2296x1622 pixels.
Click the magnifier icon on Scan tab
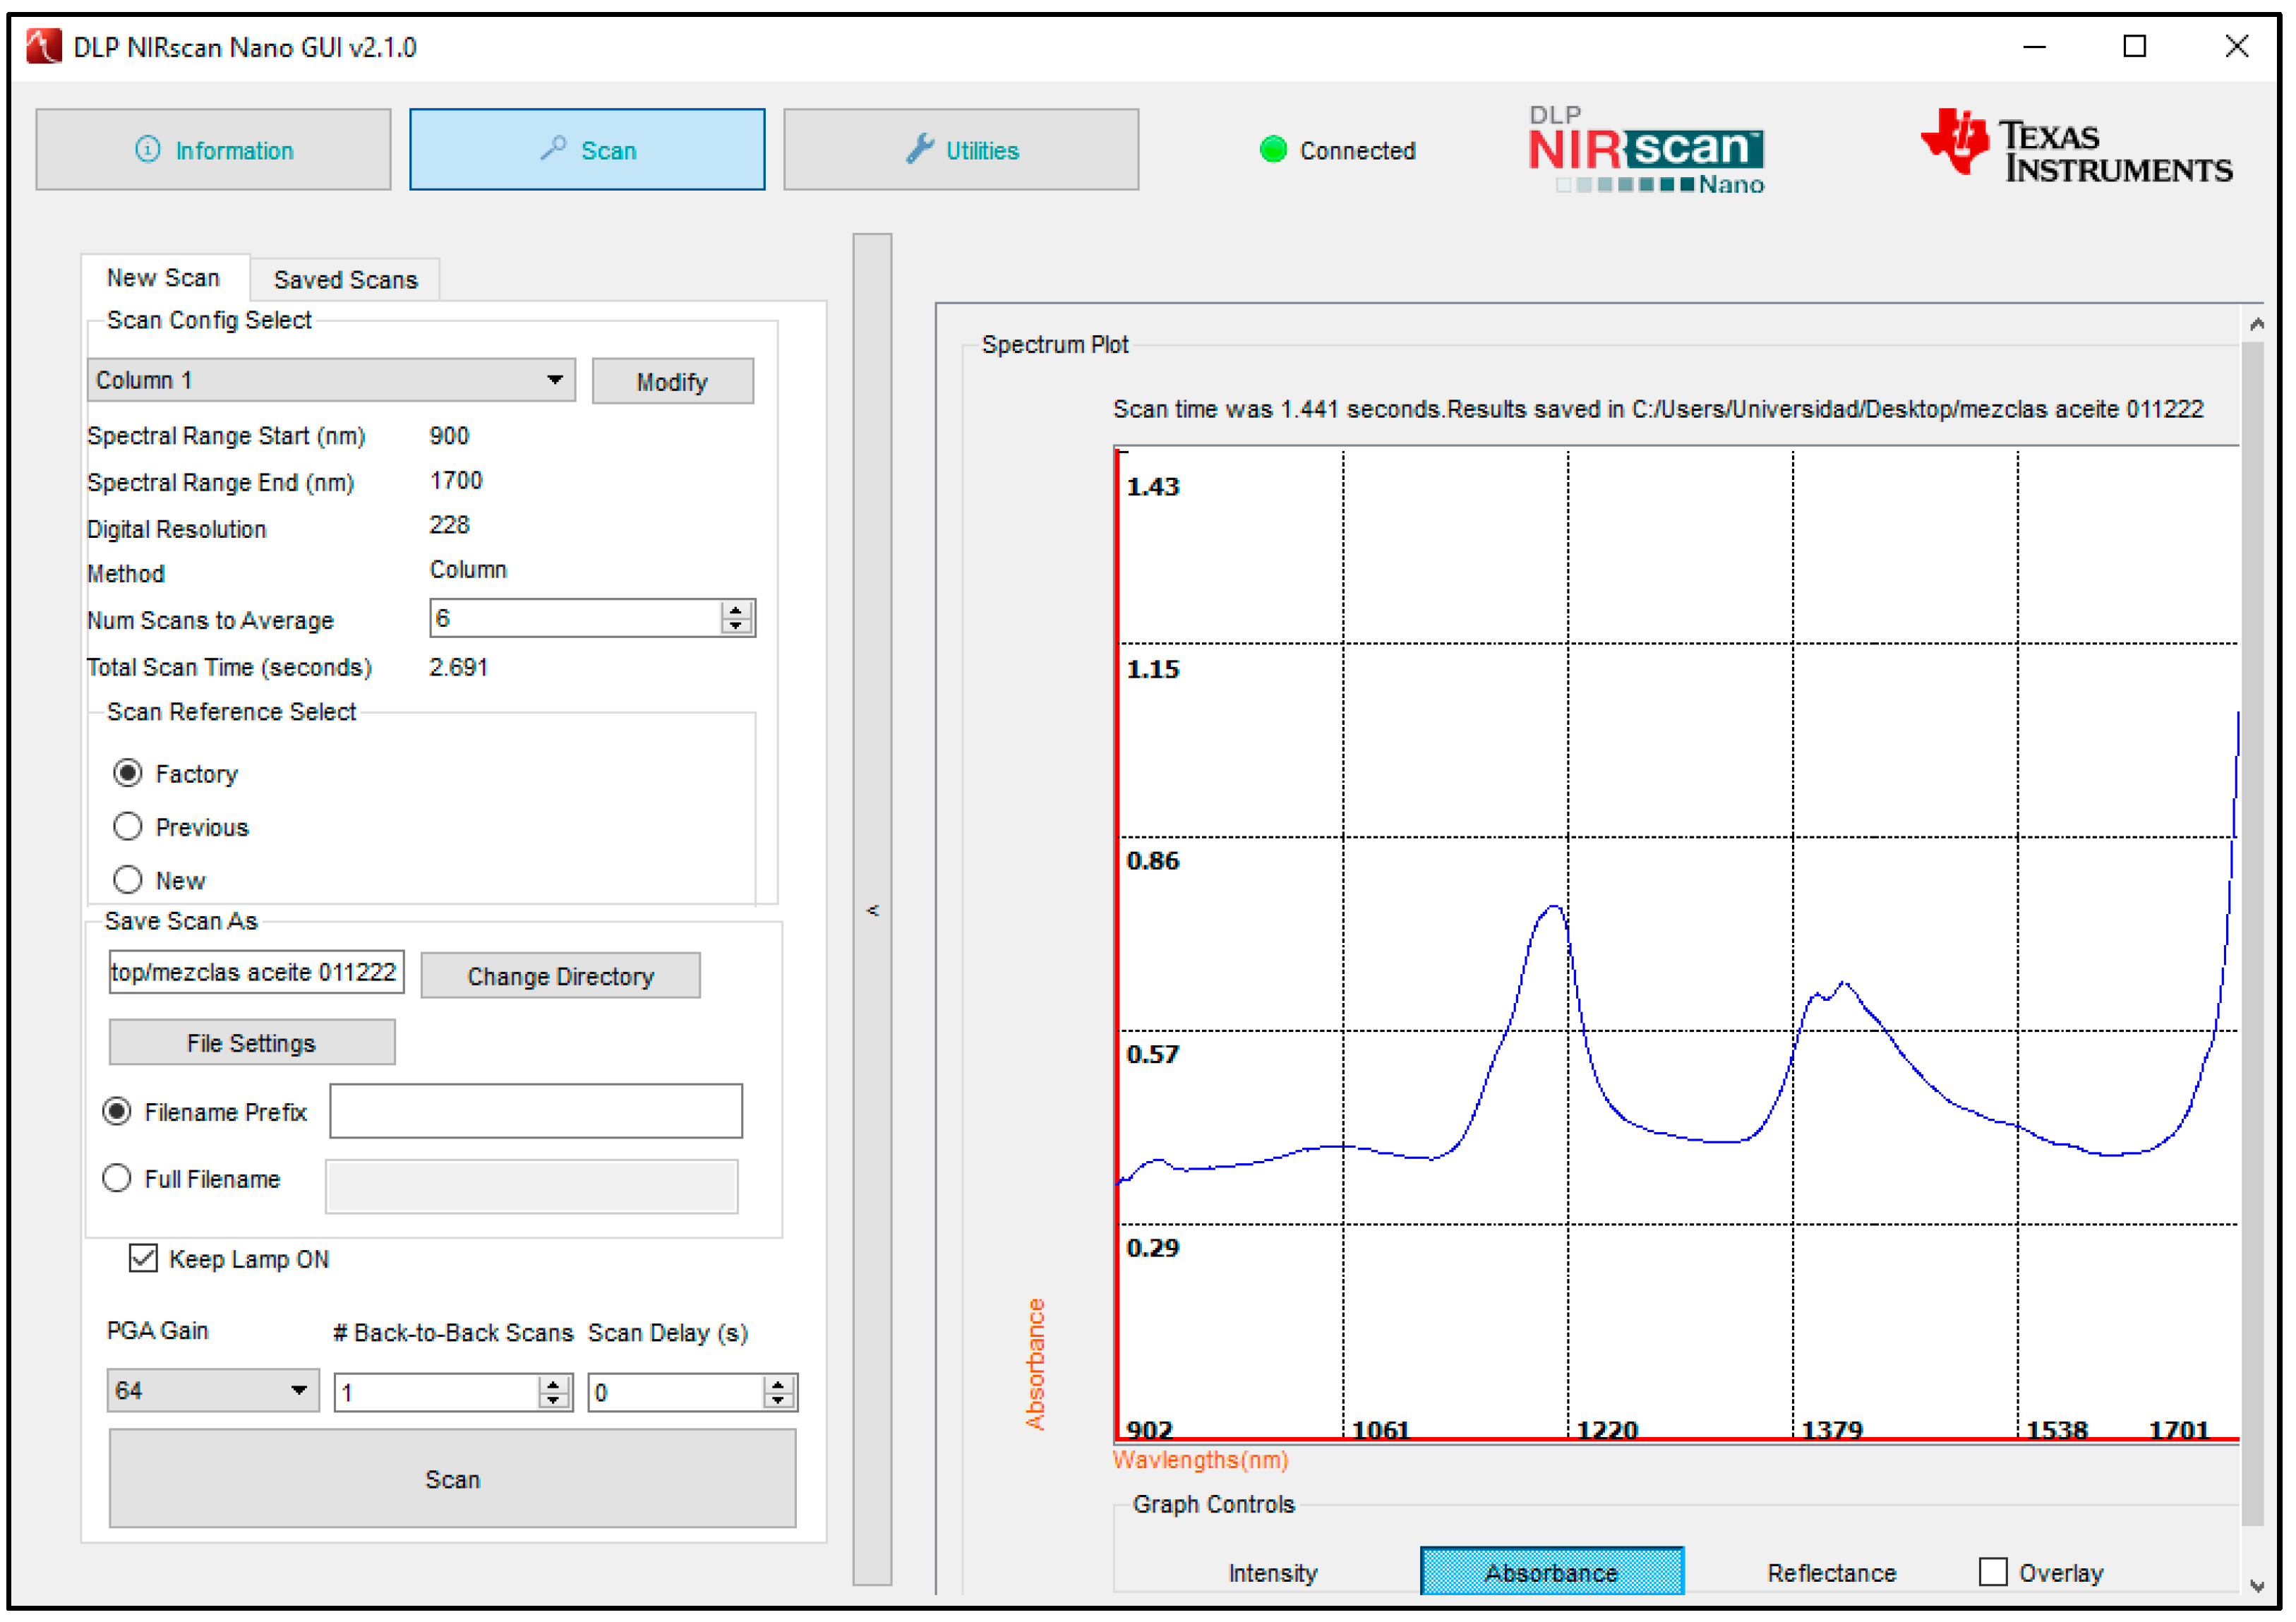(553, 149)
